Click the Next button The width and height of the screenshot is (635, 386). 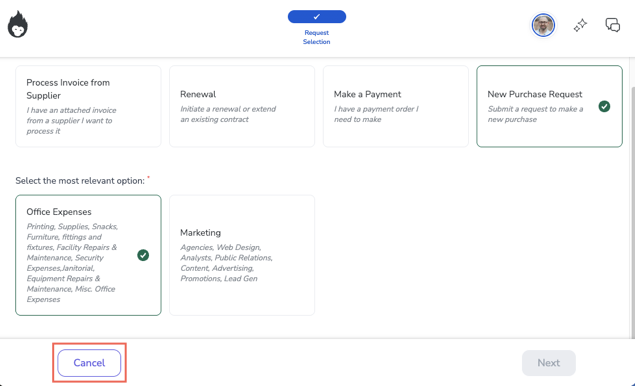pos(548,363)
